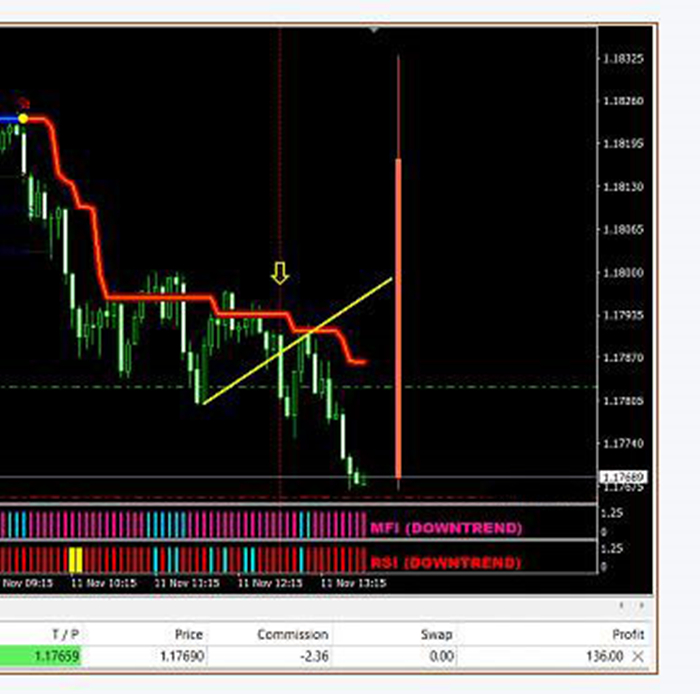
Task: Sort trades by the T / P column
Action: 65,635
